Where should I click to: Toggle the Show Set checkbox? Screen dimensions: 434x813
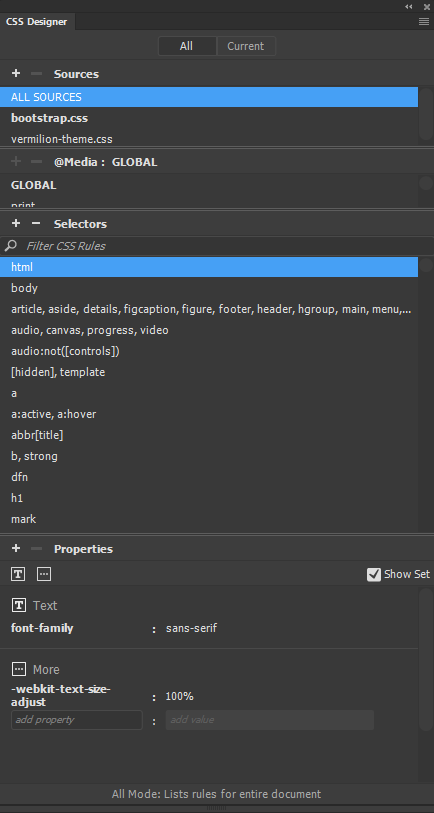pos(373,574)
